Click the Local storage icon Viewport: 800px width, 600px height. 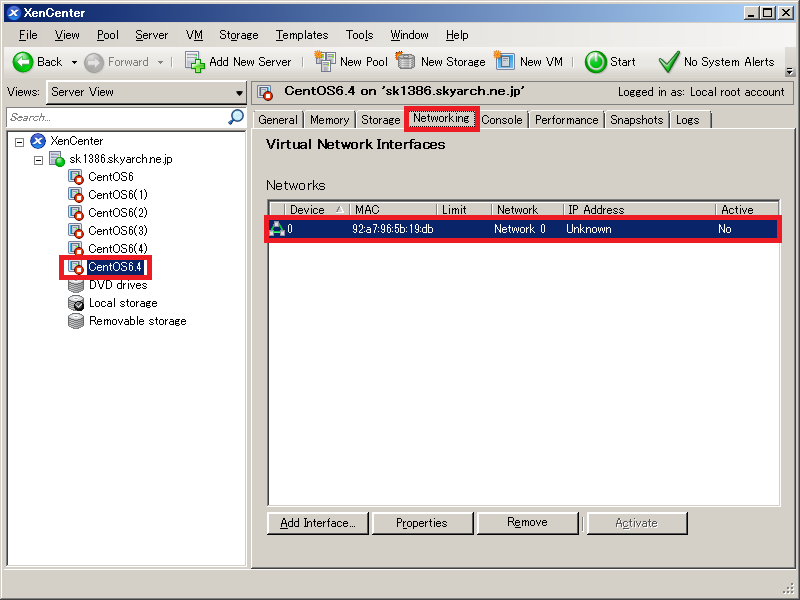(x=76, y=303)
